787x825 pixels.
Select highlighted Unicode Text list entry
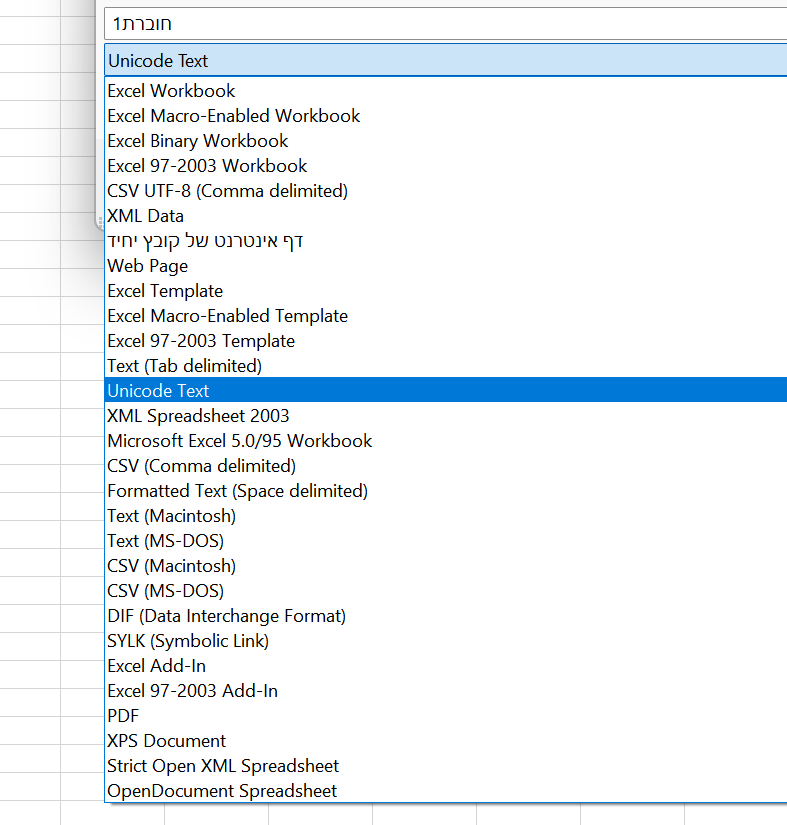446,390
